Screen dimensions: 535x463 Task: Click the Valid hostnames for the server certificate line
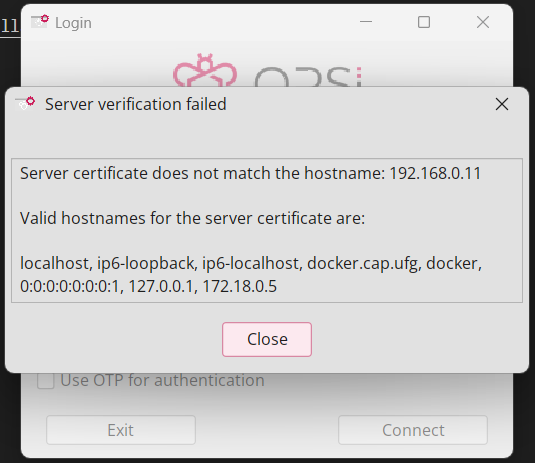pos(192,218)
